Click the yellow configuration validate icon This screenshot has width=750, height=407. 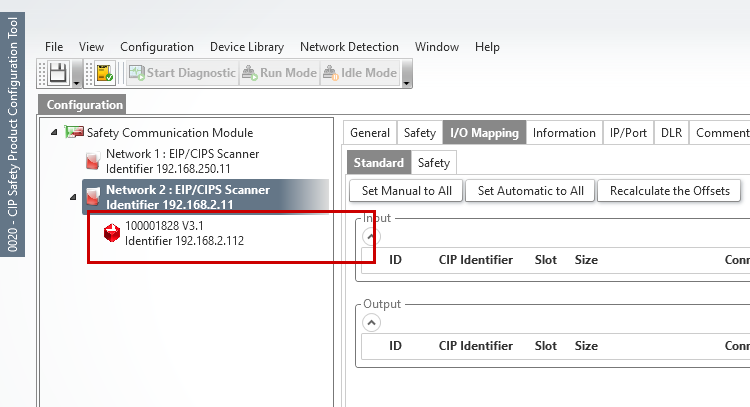tap(105, 73)
